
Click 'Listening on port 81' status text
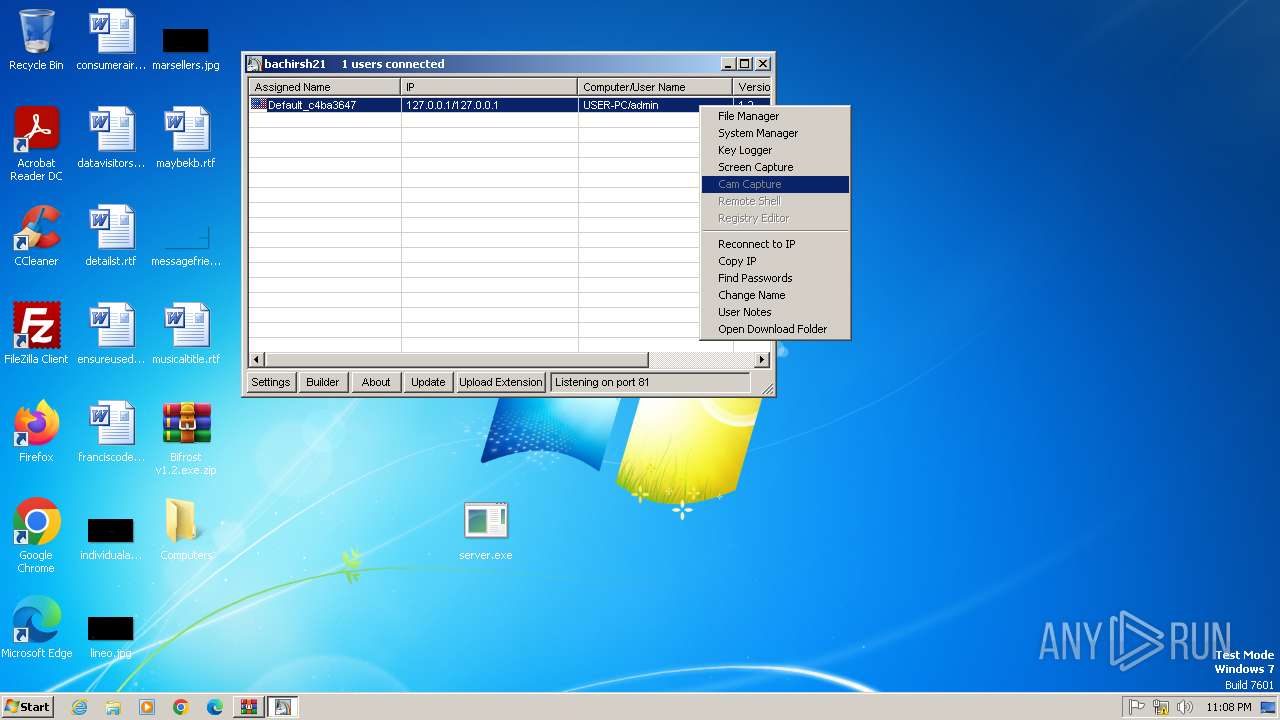click(602, 382)
